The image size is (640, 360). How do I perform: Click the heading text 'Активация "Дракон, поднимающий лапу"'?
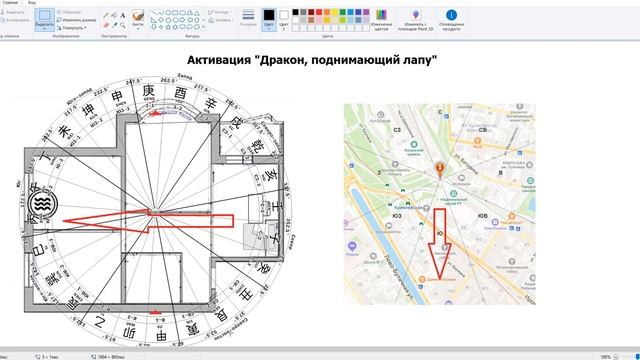pos(312,60)
